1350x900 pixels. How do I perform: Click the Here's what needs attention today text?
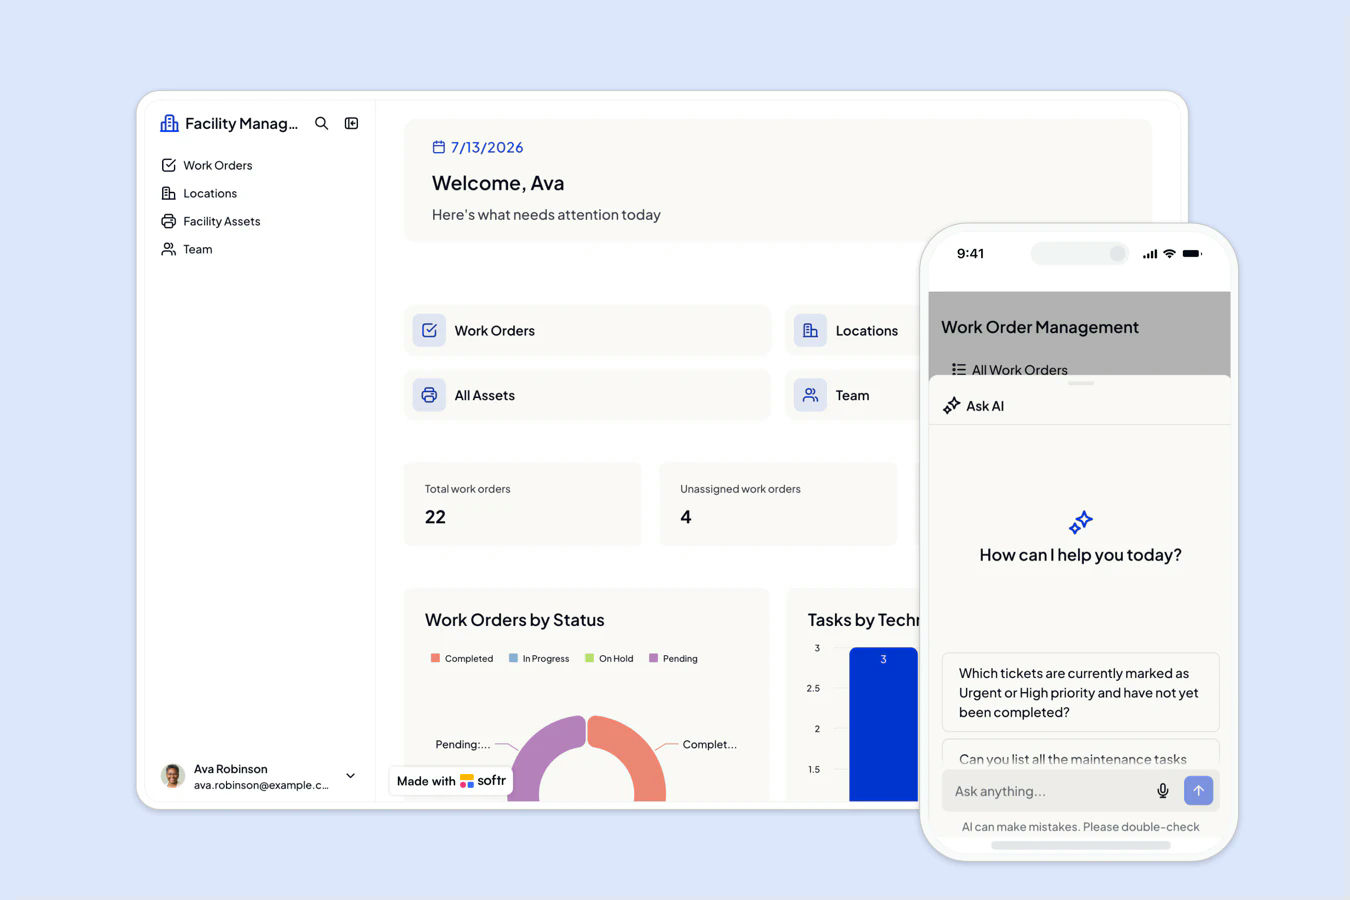click(546, 214)
